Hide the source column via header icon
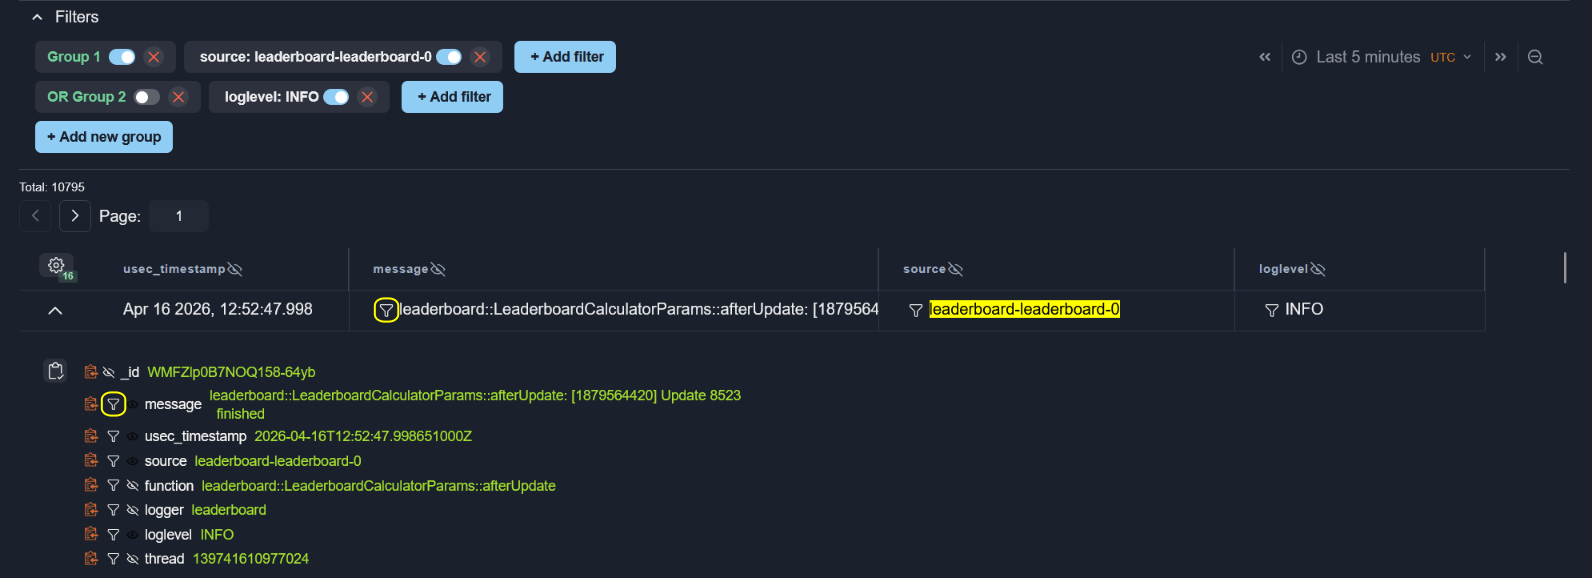This screenshot has width=1592, height=578. point(955,269)
